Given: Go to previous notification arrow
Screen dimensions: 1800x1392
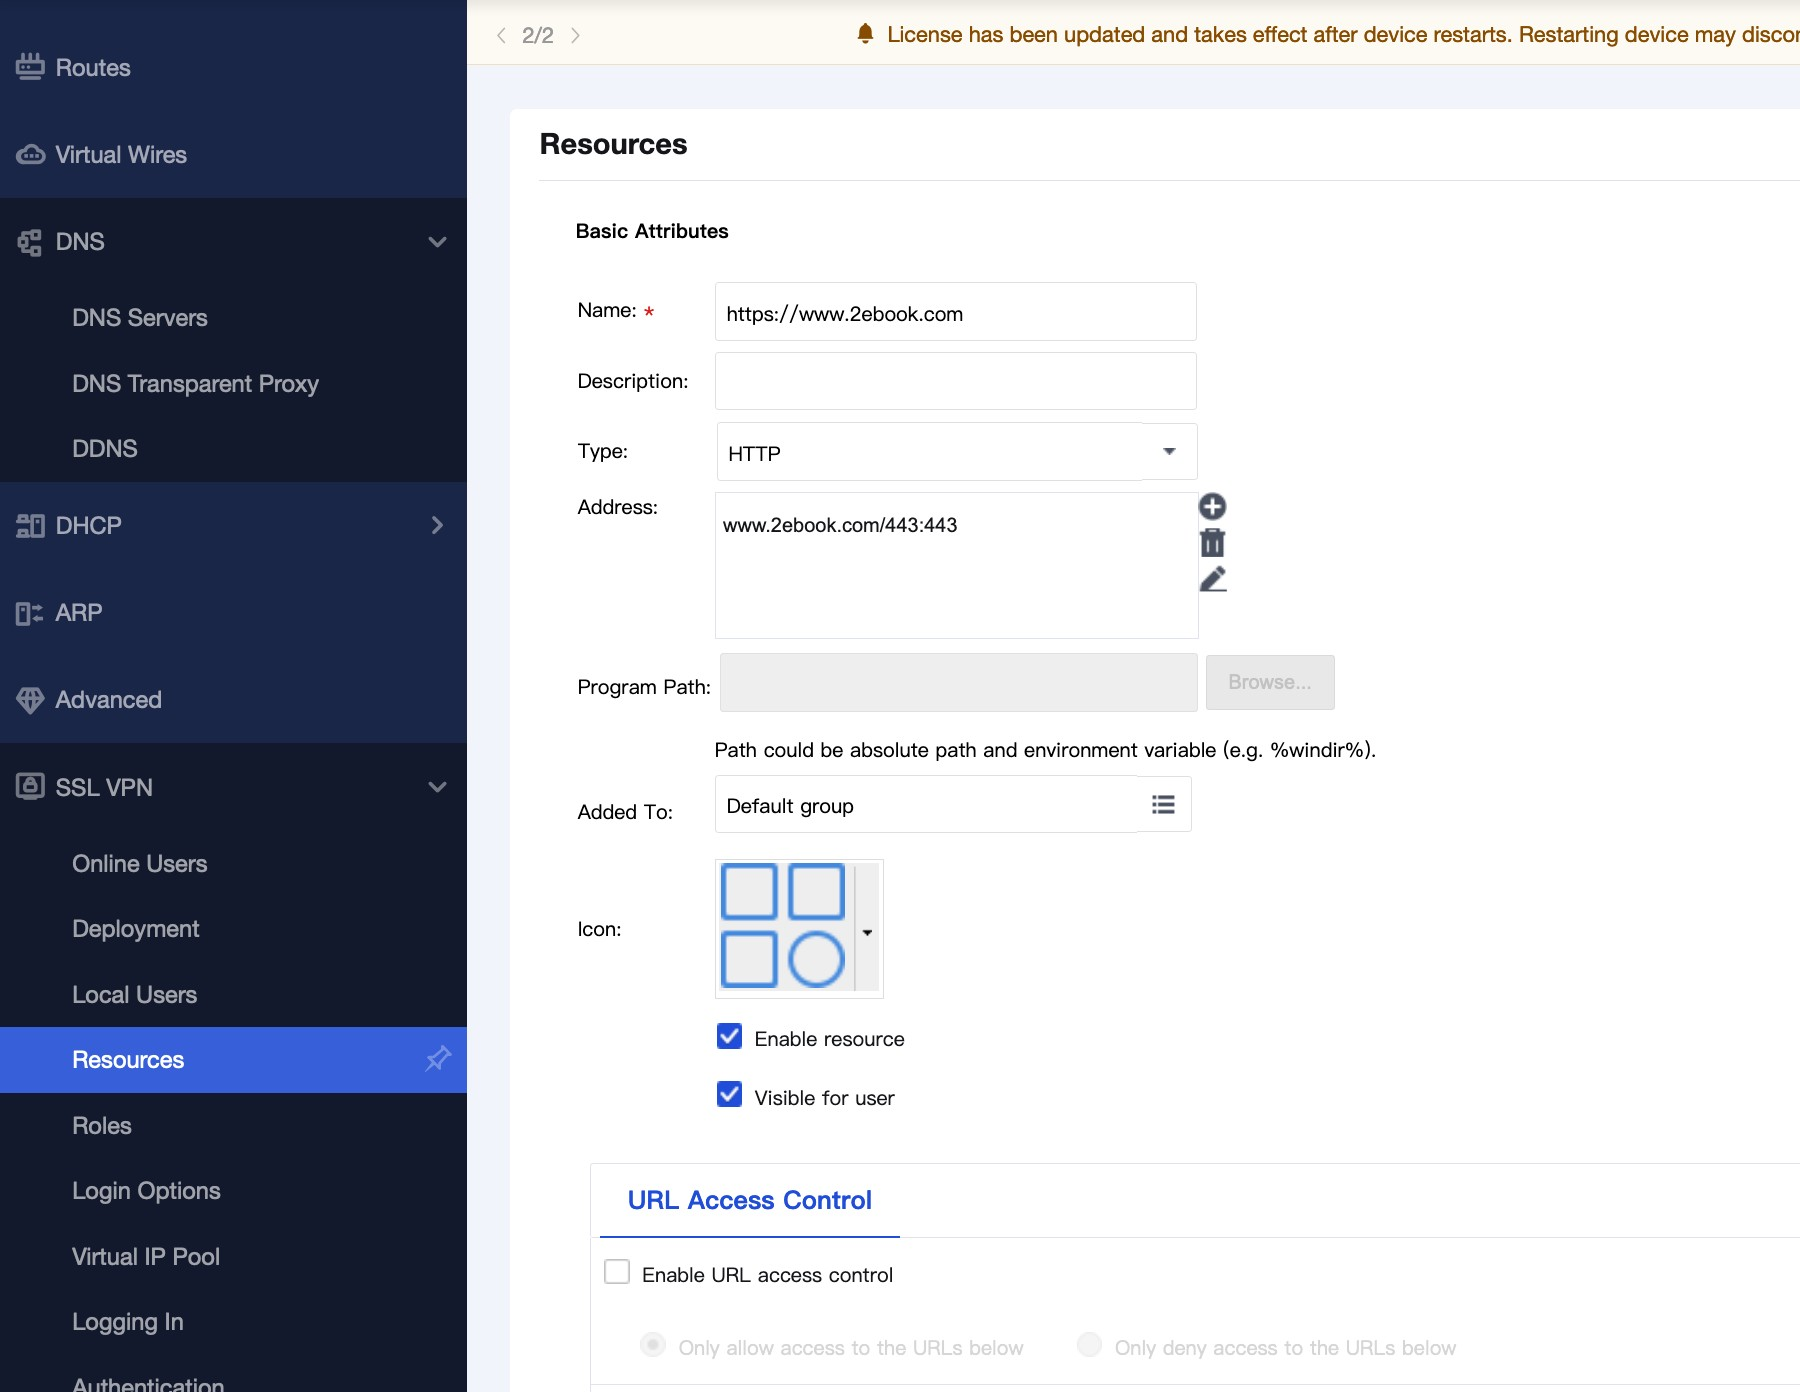Looking at the screenshot, I should pos(501,36).
